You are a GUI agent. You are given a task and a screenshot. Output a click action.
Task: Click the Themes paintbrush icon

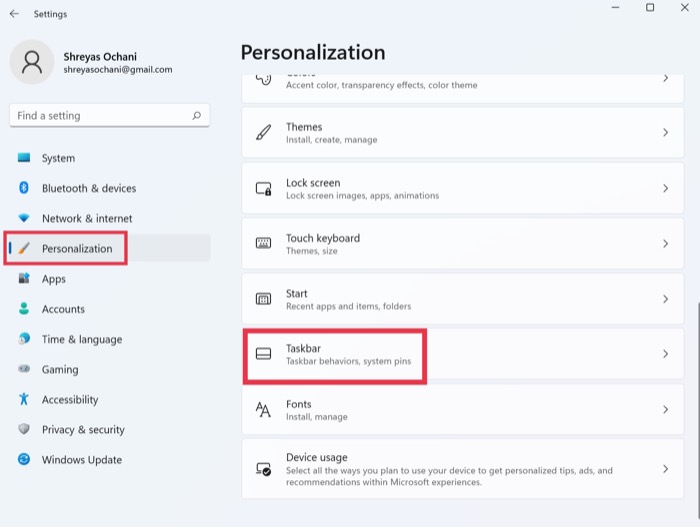264,133
